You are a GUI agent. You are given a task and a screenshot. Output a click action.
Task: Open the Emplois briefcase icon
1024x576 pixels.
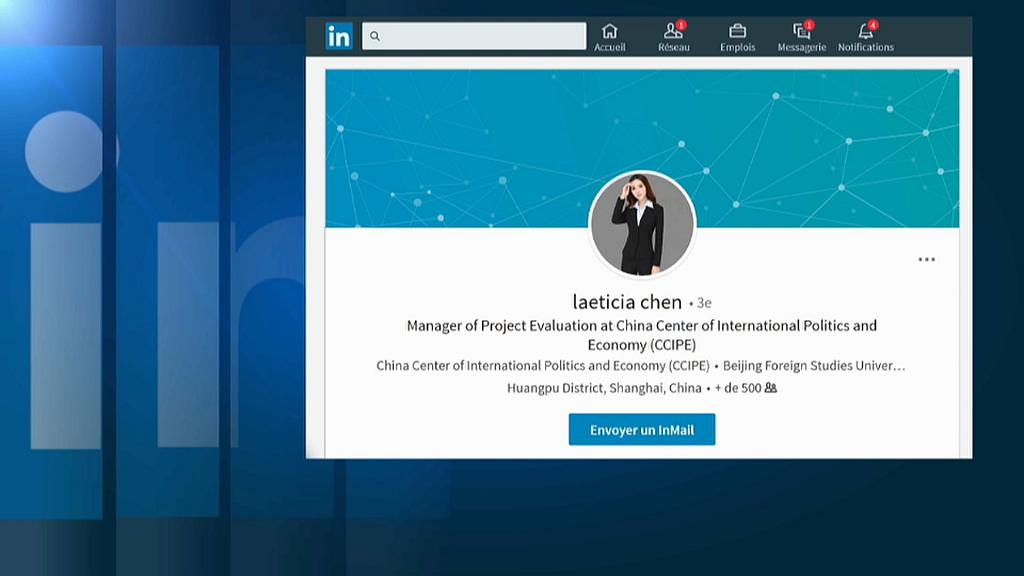point(737,31)
